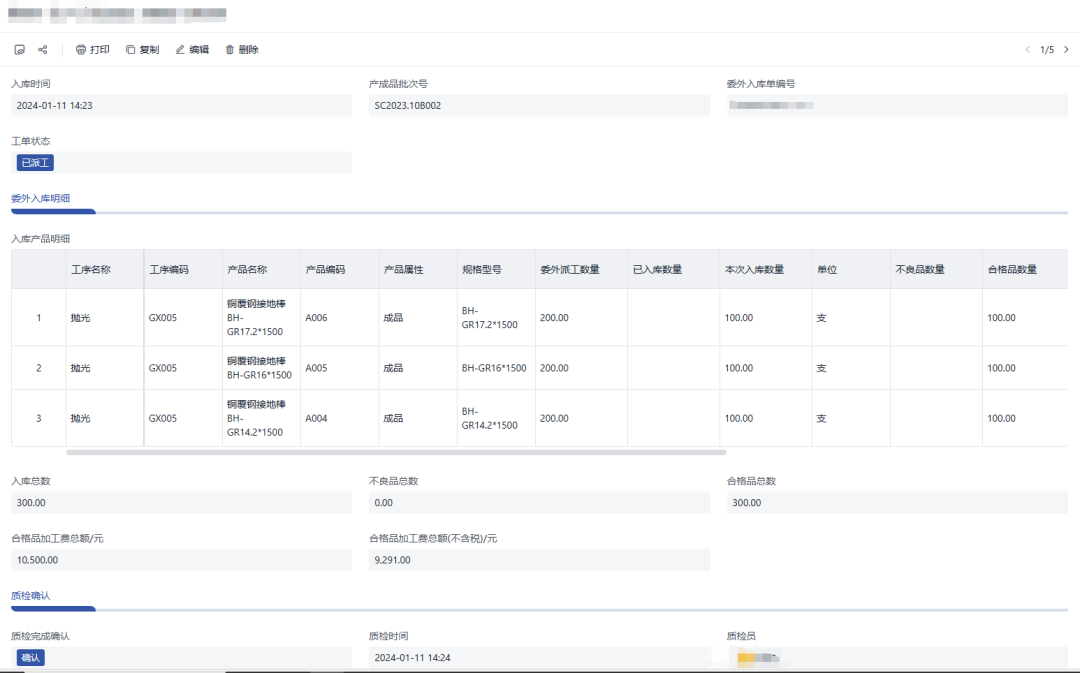This screenshot has width=1080, height=673.
Task: Click the 合格品加工费总额 field showing 10,500.00
Action: [x=180, y=560]
